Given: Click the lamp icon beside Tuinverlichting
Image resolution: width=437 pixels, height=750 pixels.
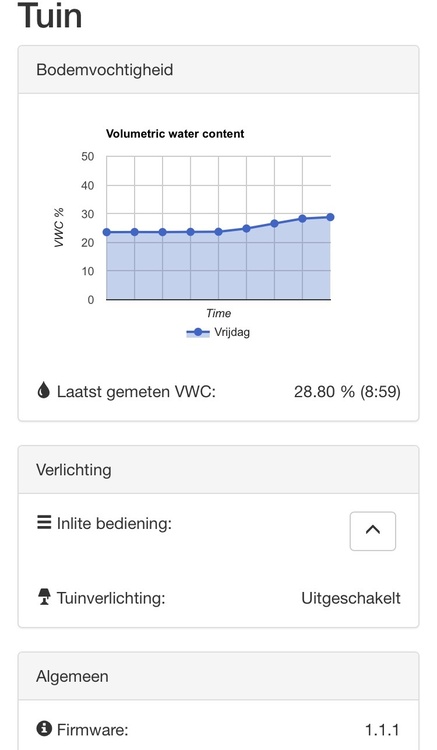Looking at the screenshot, I should click(44, 597).
